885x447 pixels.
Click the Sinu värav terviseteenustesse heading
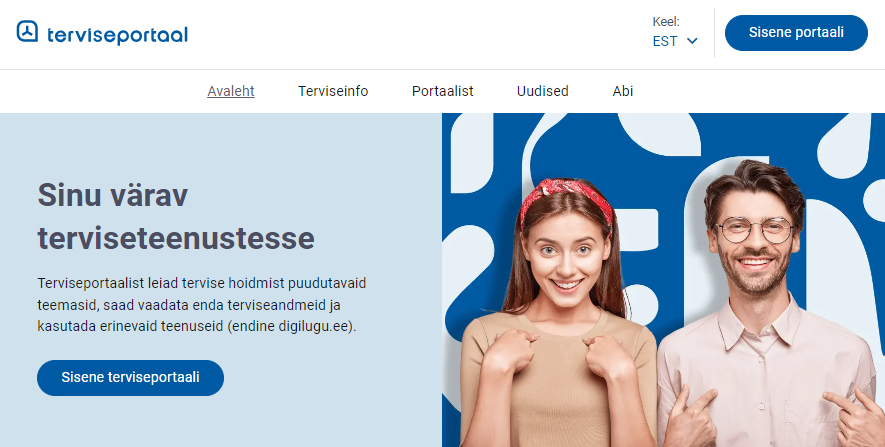(176, 217)
